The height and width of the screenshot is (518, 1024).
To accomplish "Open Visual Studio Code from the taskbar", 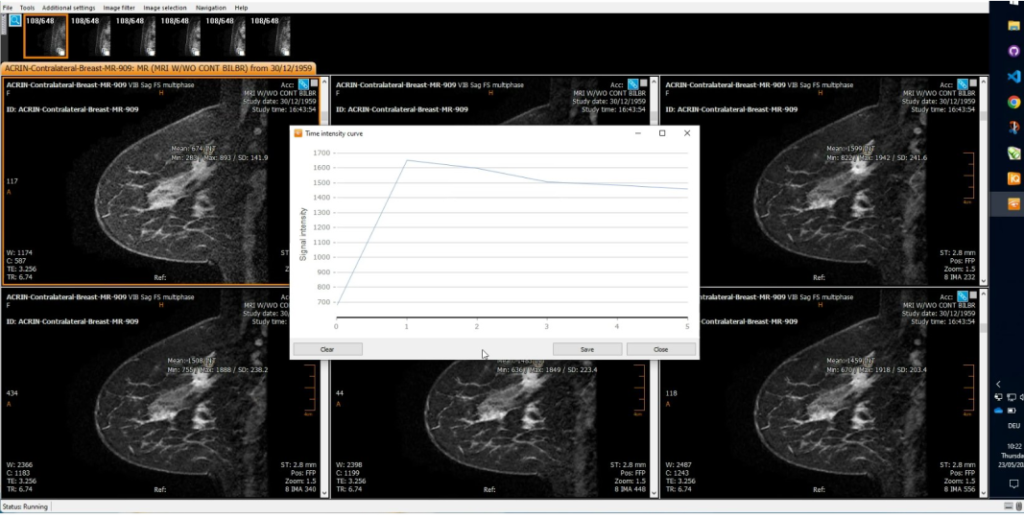I will point(1014,76).
